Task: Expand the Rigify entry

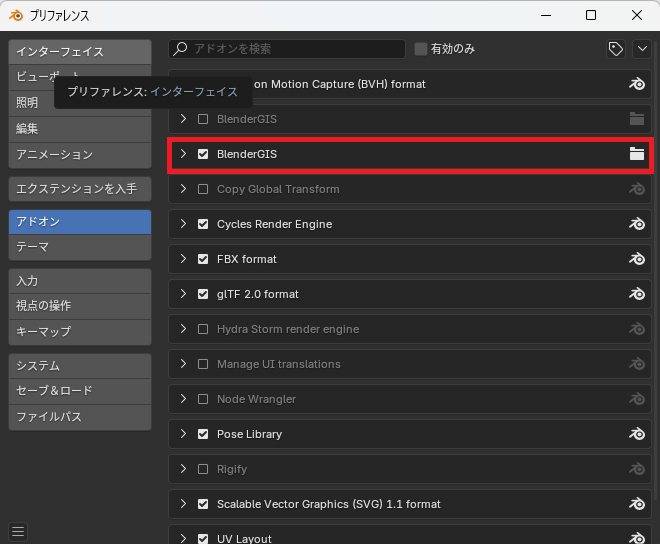Action: [183, 468]
